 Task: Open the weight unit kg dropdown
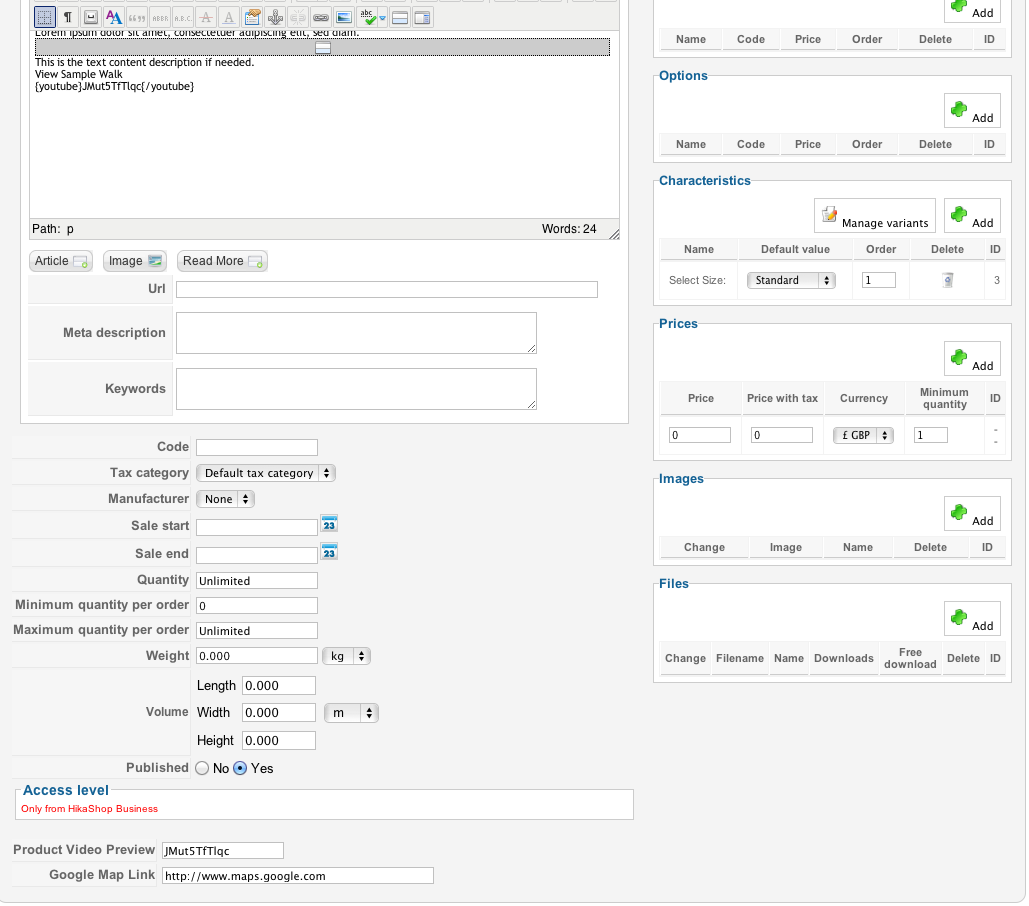[x=346, y=657]
